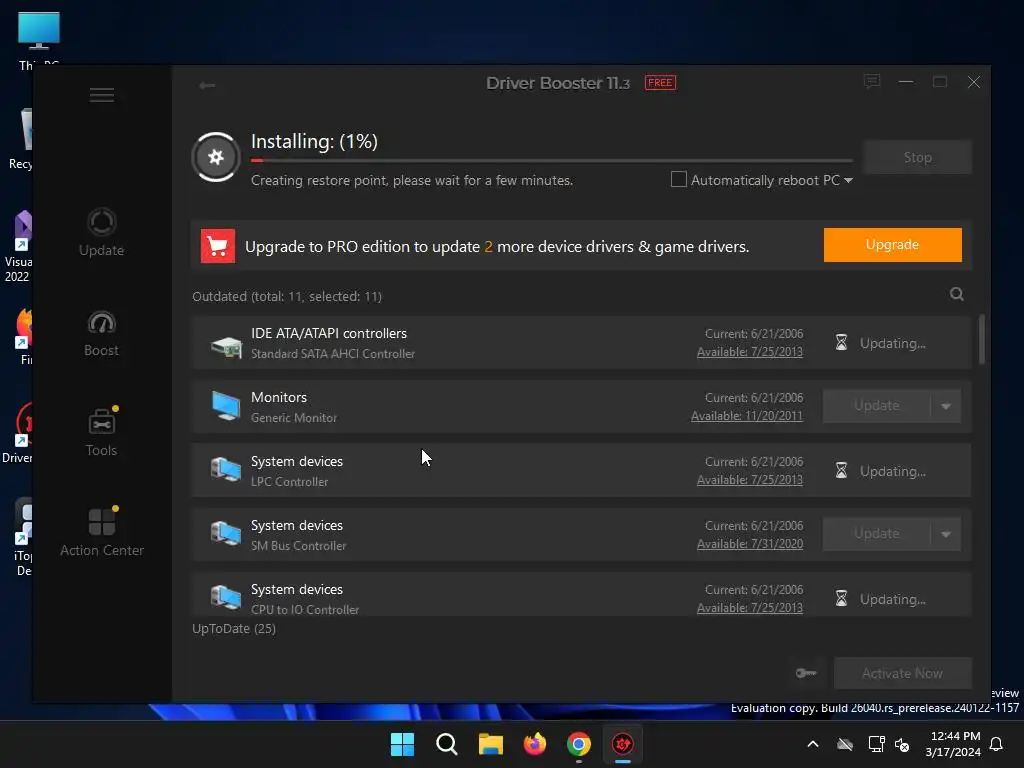Image resolution: width=1024 pixels, height=768 pixels.
Task: Click the taskbar clock showing 12:44 PM
Action: [x=953, y=744]
